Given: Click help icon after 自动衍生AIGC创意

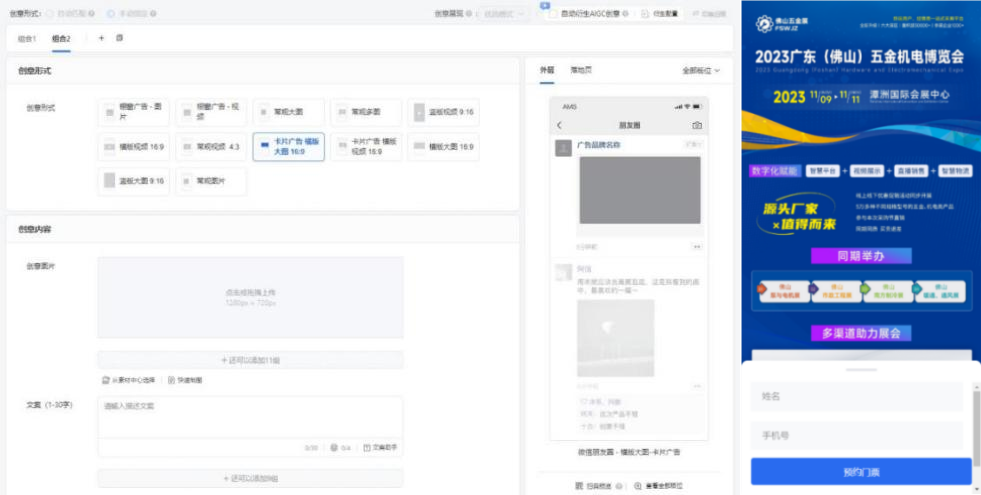Looking at the screenshot, I should (625, 13).
